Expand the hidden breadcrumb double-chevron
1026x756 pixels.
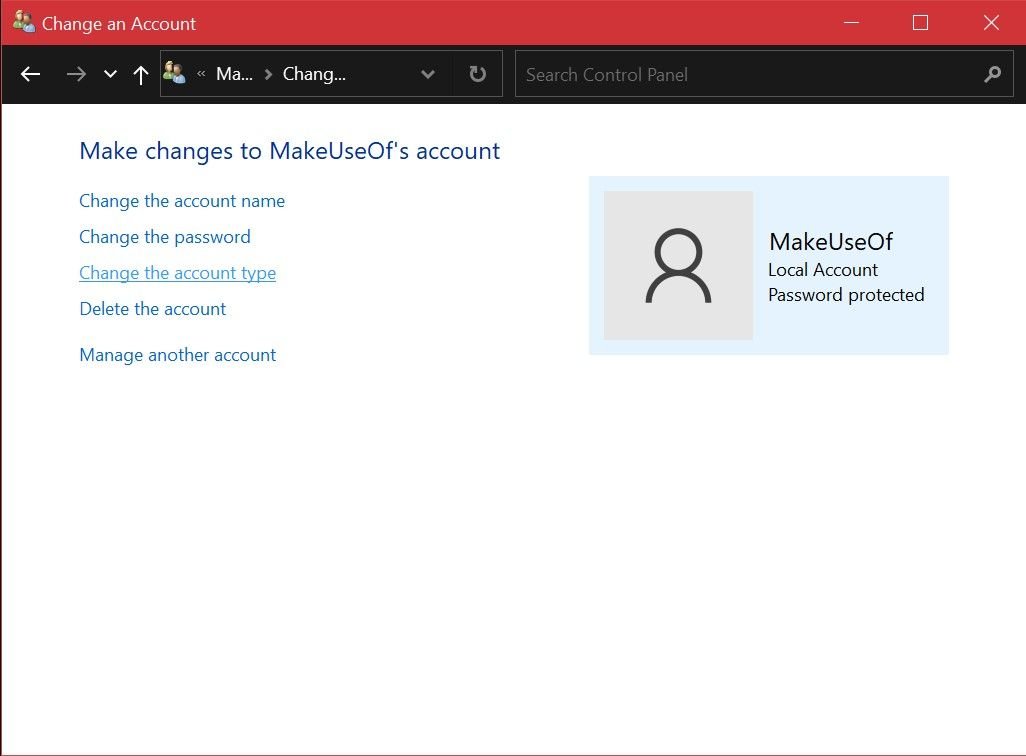201,74
